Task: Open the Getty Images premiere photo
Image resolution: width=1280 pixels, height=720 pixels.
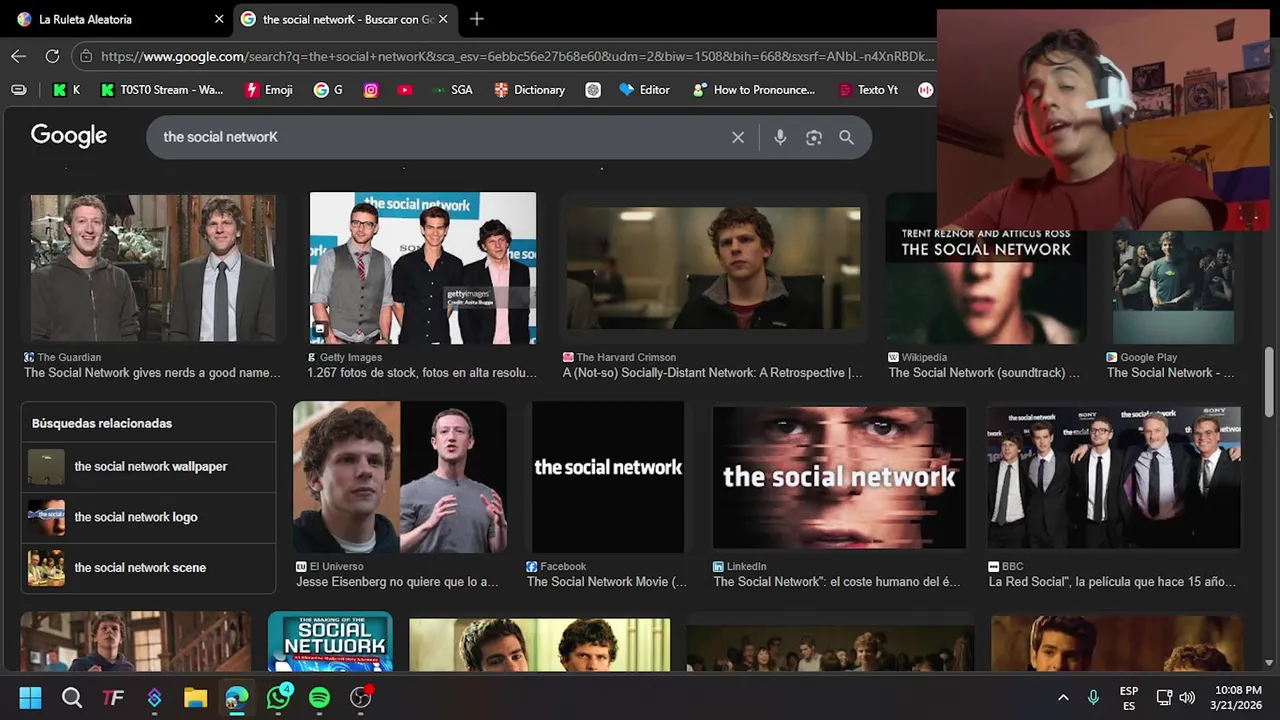Action: coord(423,268)
